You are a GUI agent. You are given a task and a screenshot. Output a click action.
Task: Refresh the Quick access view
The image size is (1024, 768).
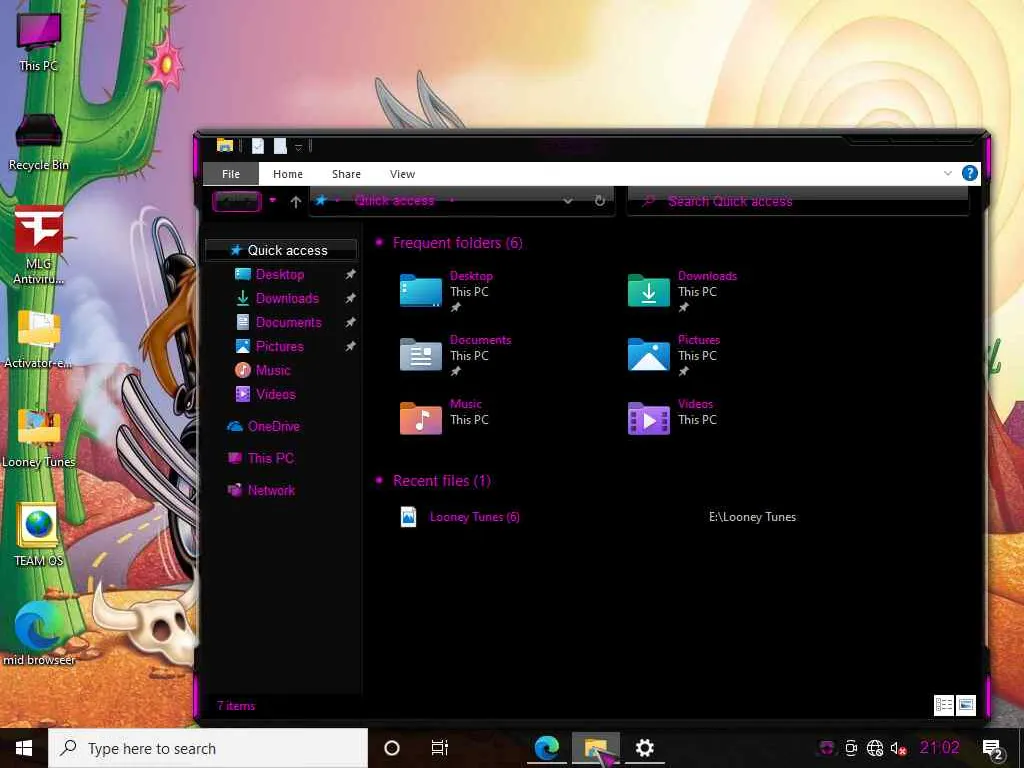(x=600, y=201)
